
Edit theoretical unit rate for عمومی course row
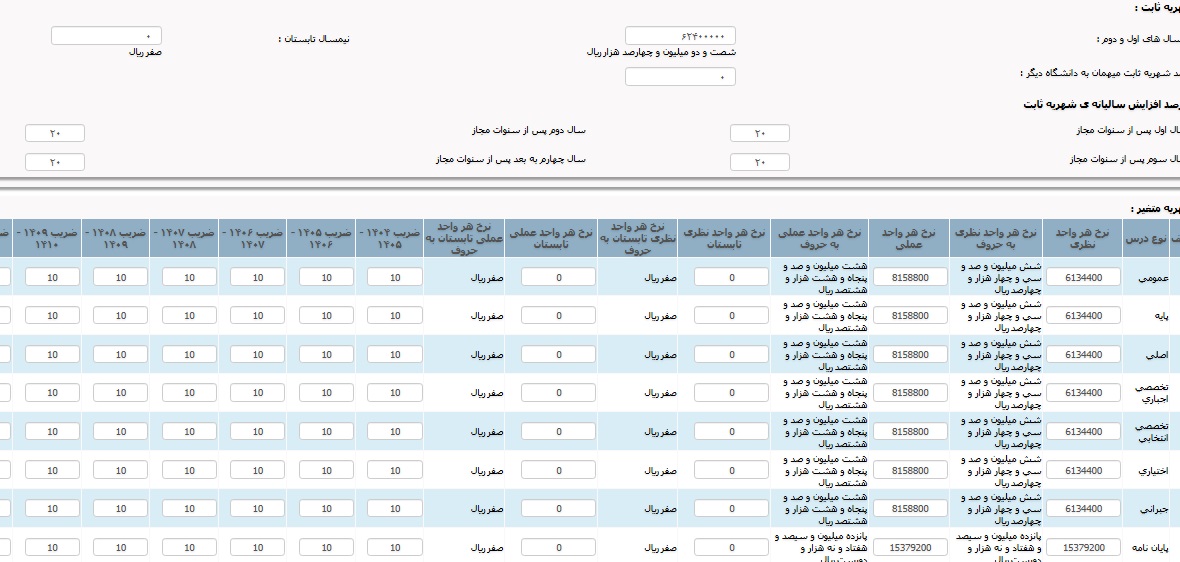click(1084, 277)
